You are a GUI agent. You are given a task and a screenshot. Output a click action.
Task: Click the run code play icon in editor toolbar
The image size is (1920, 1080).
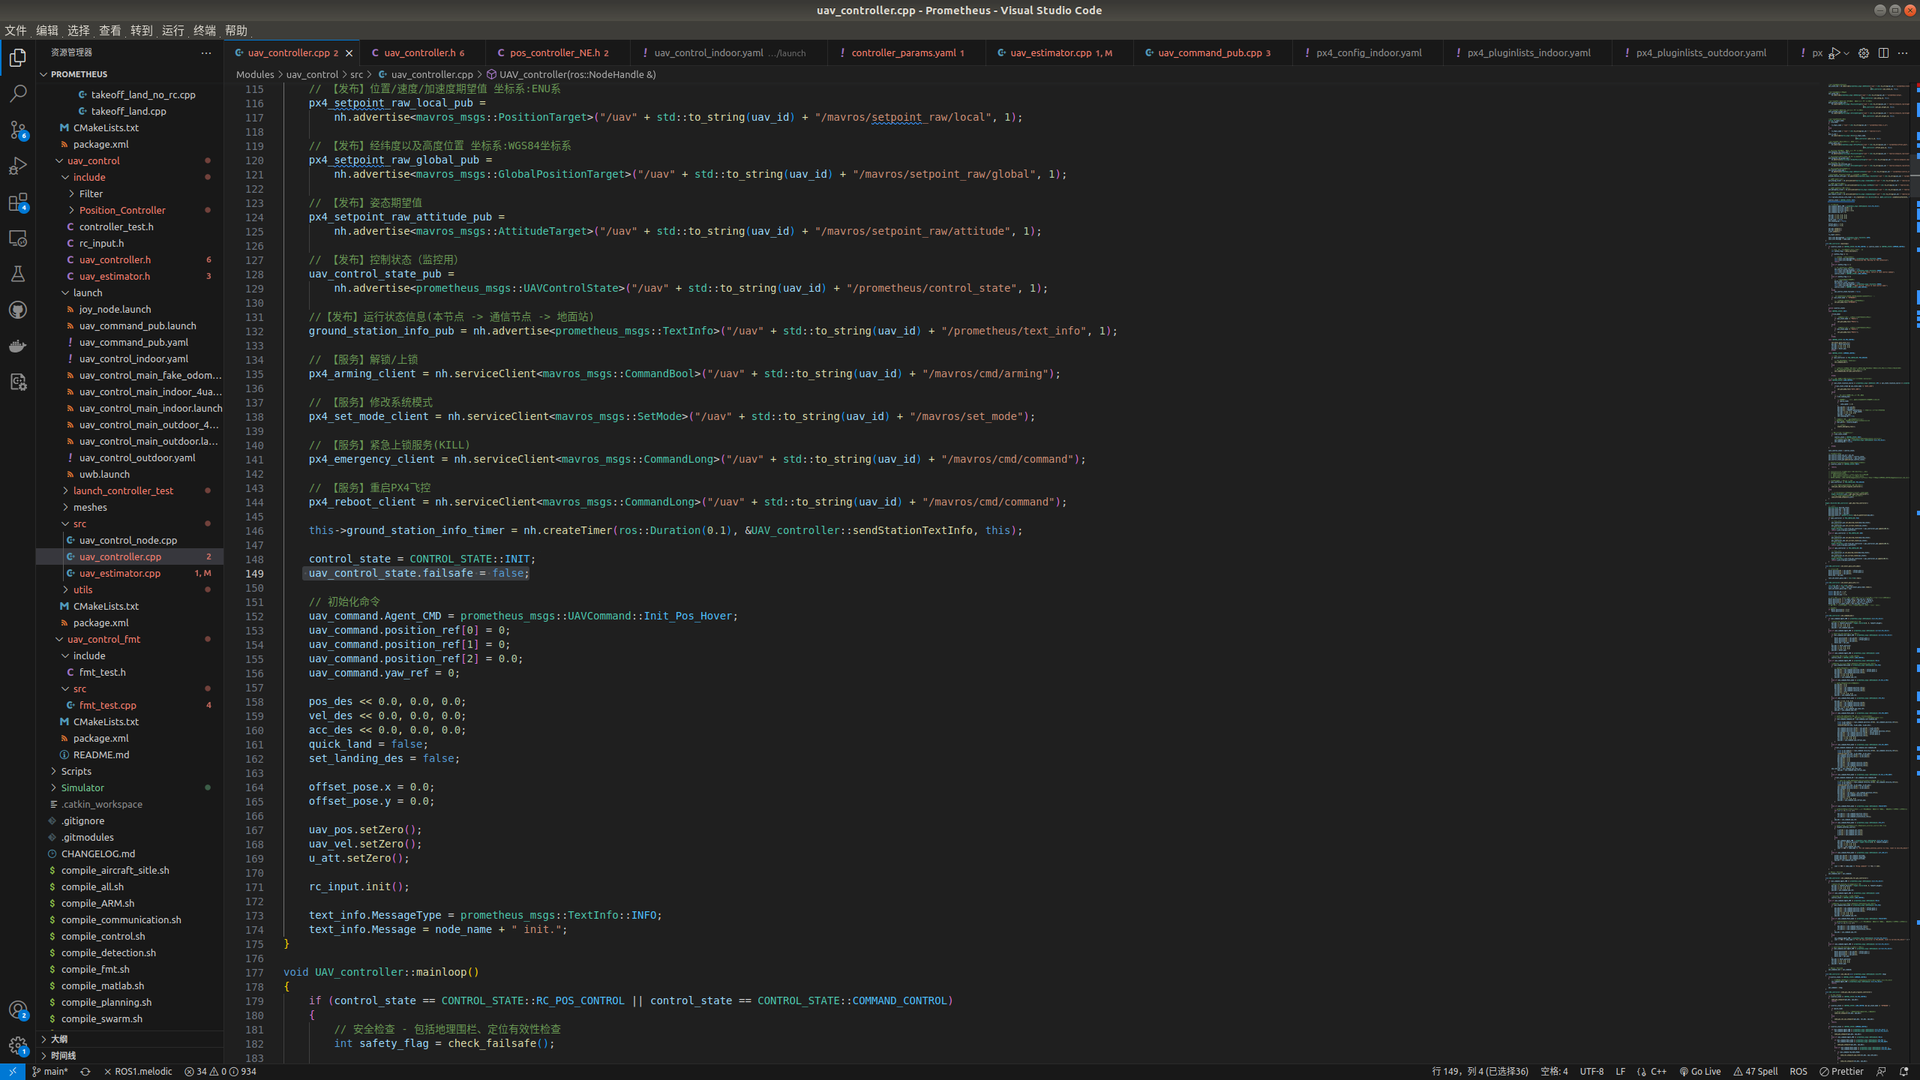point(1833,53)
